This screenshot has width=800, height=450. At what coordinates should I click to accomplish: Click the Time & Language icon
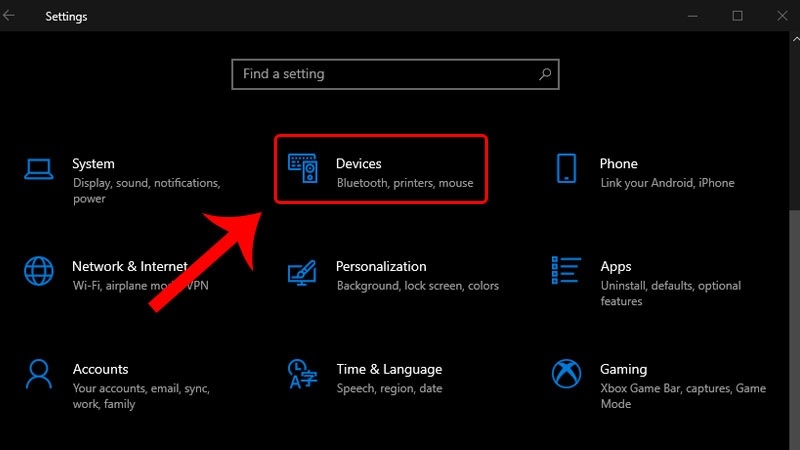302,374
